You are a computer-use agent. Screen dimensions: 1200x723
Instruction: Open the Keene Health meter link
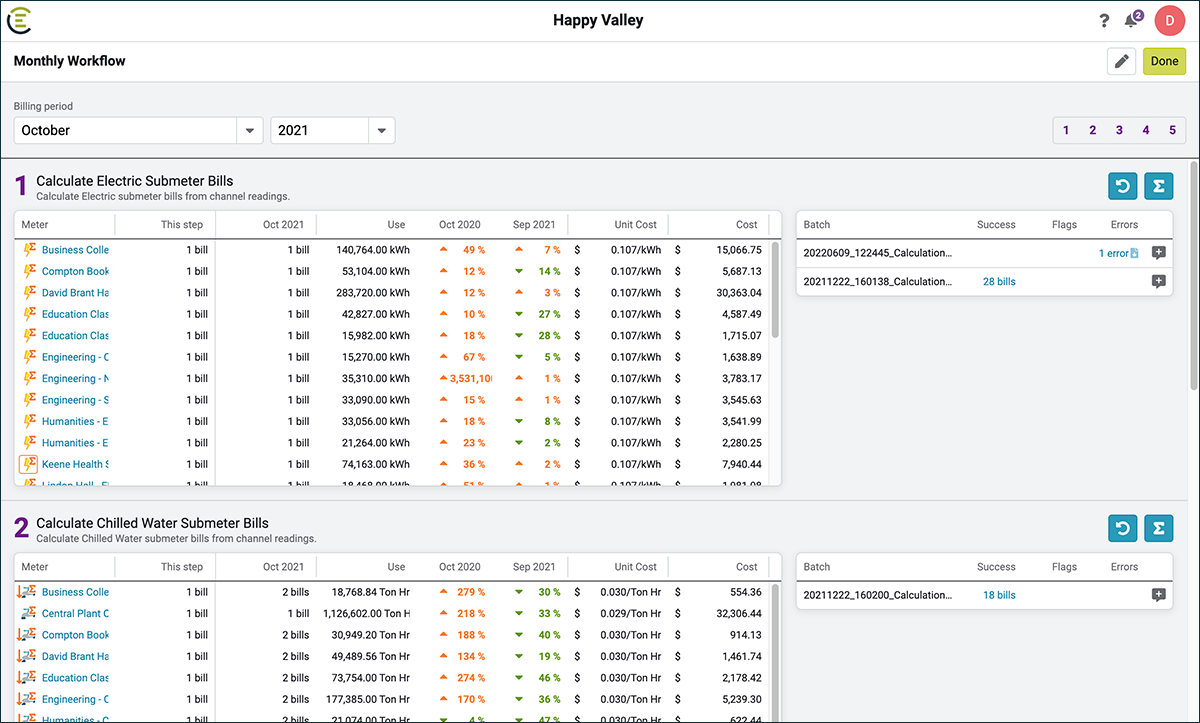[x=75, y=464]
